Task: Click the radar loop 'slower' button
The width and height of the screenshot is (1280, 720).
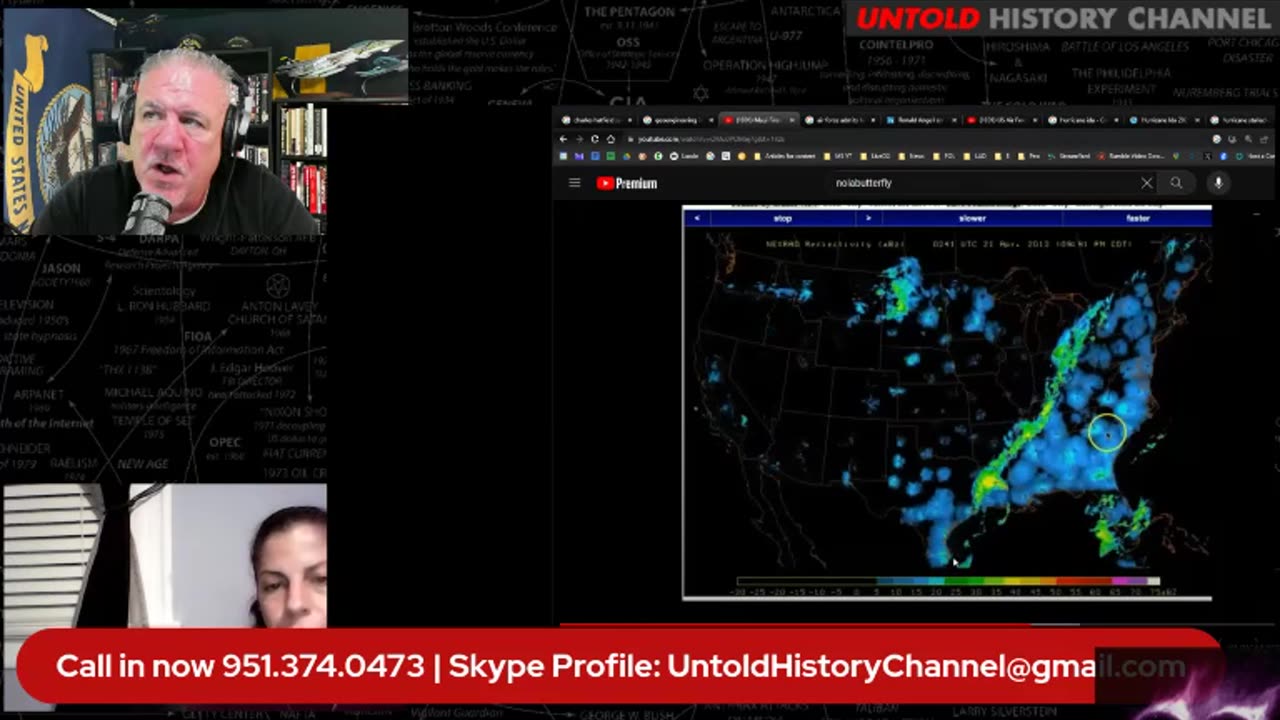Action: pyautogui.click(x=972, y=218)
